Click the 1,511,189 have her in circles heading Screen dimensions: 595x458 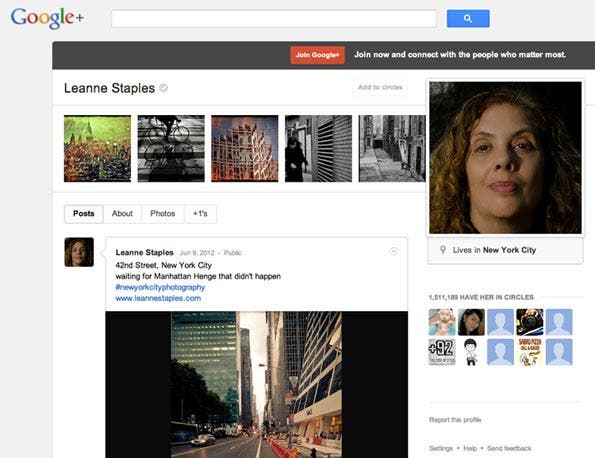coord(481,297)
